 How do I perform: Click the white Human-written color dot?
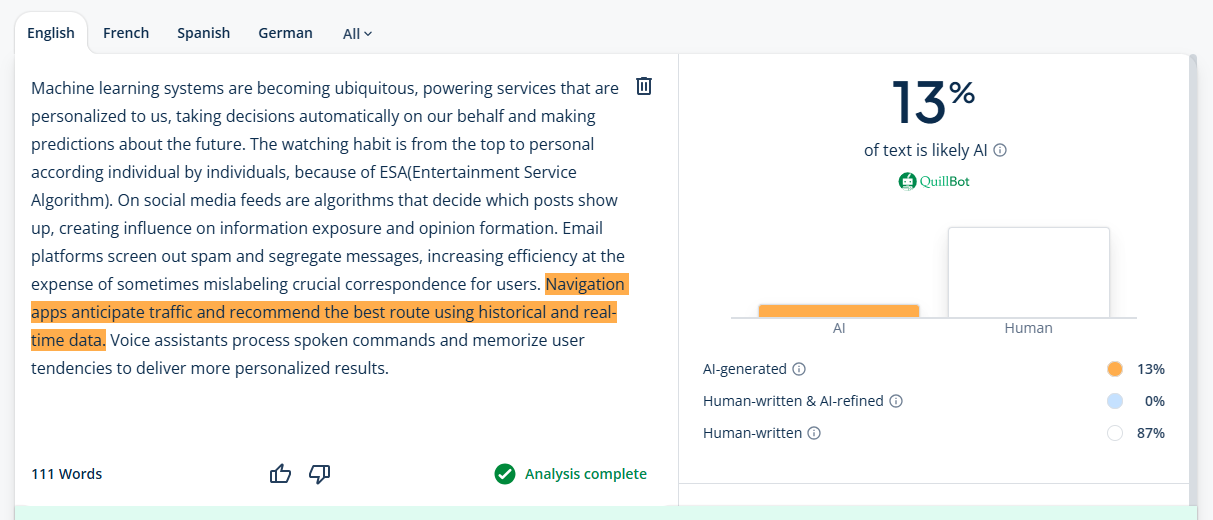[x=1115, y=433]
